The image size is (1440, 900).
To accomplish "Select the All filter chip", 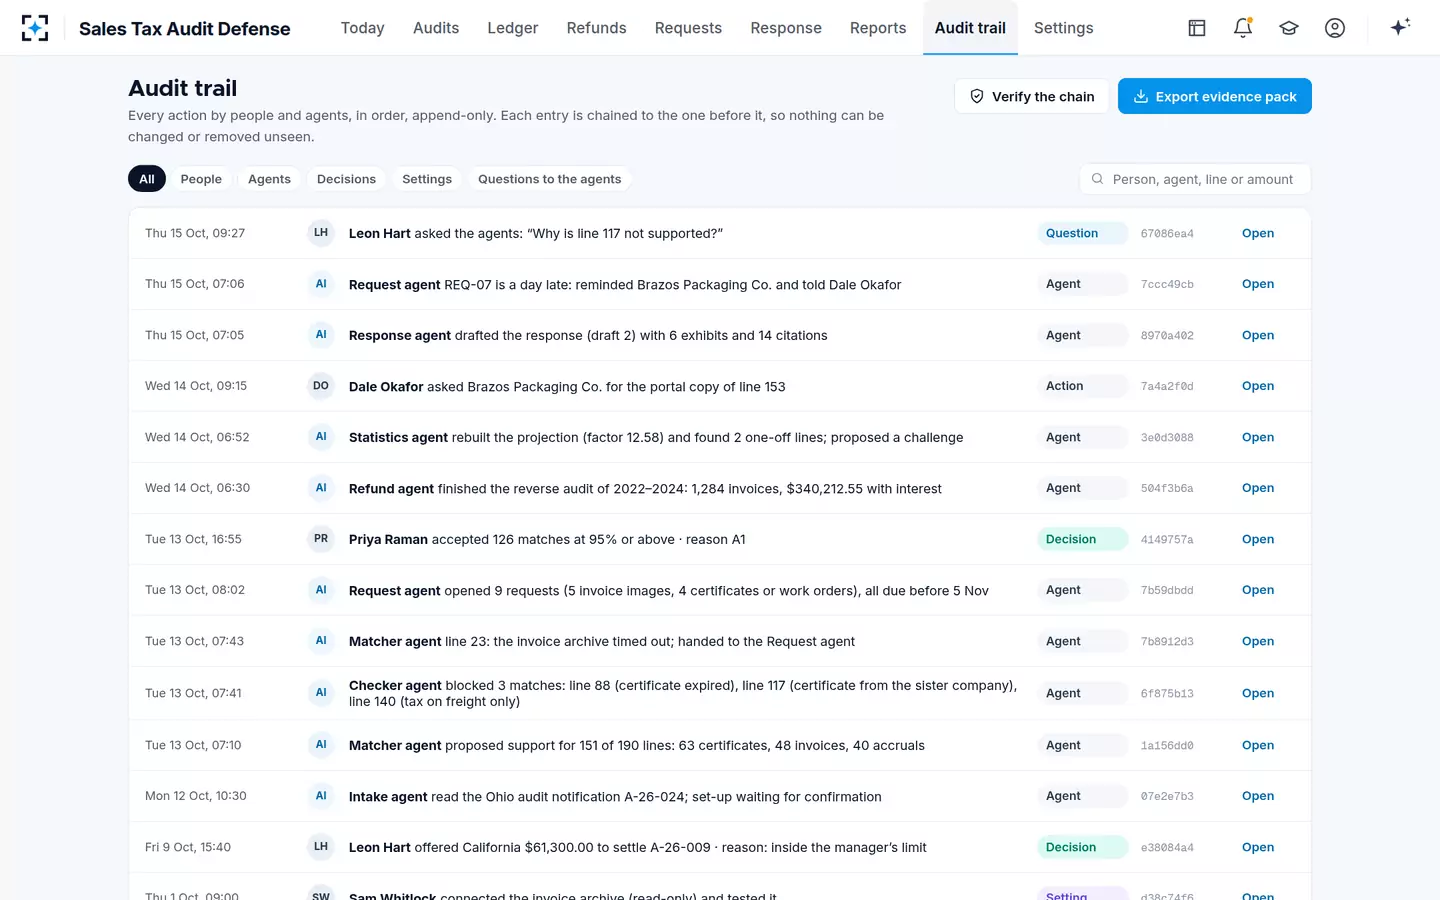I will point(147,179).
